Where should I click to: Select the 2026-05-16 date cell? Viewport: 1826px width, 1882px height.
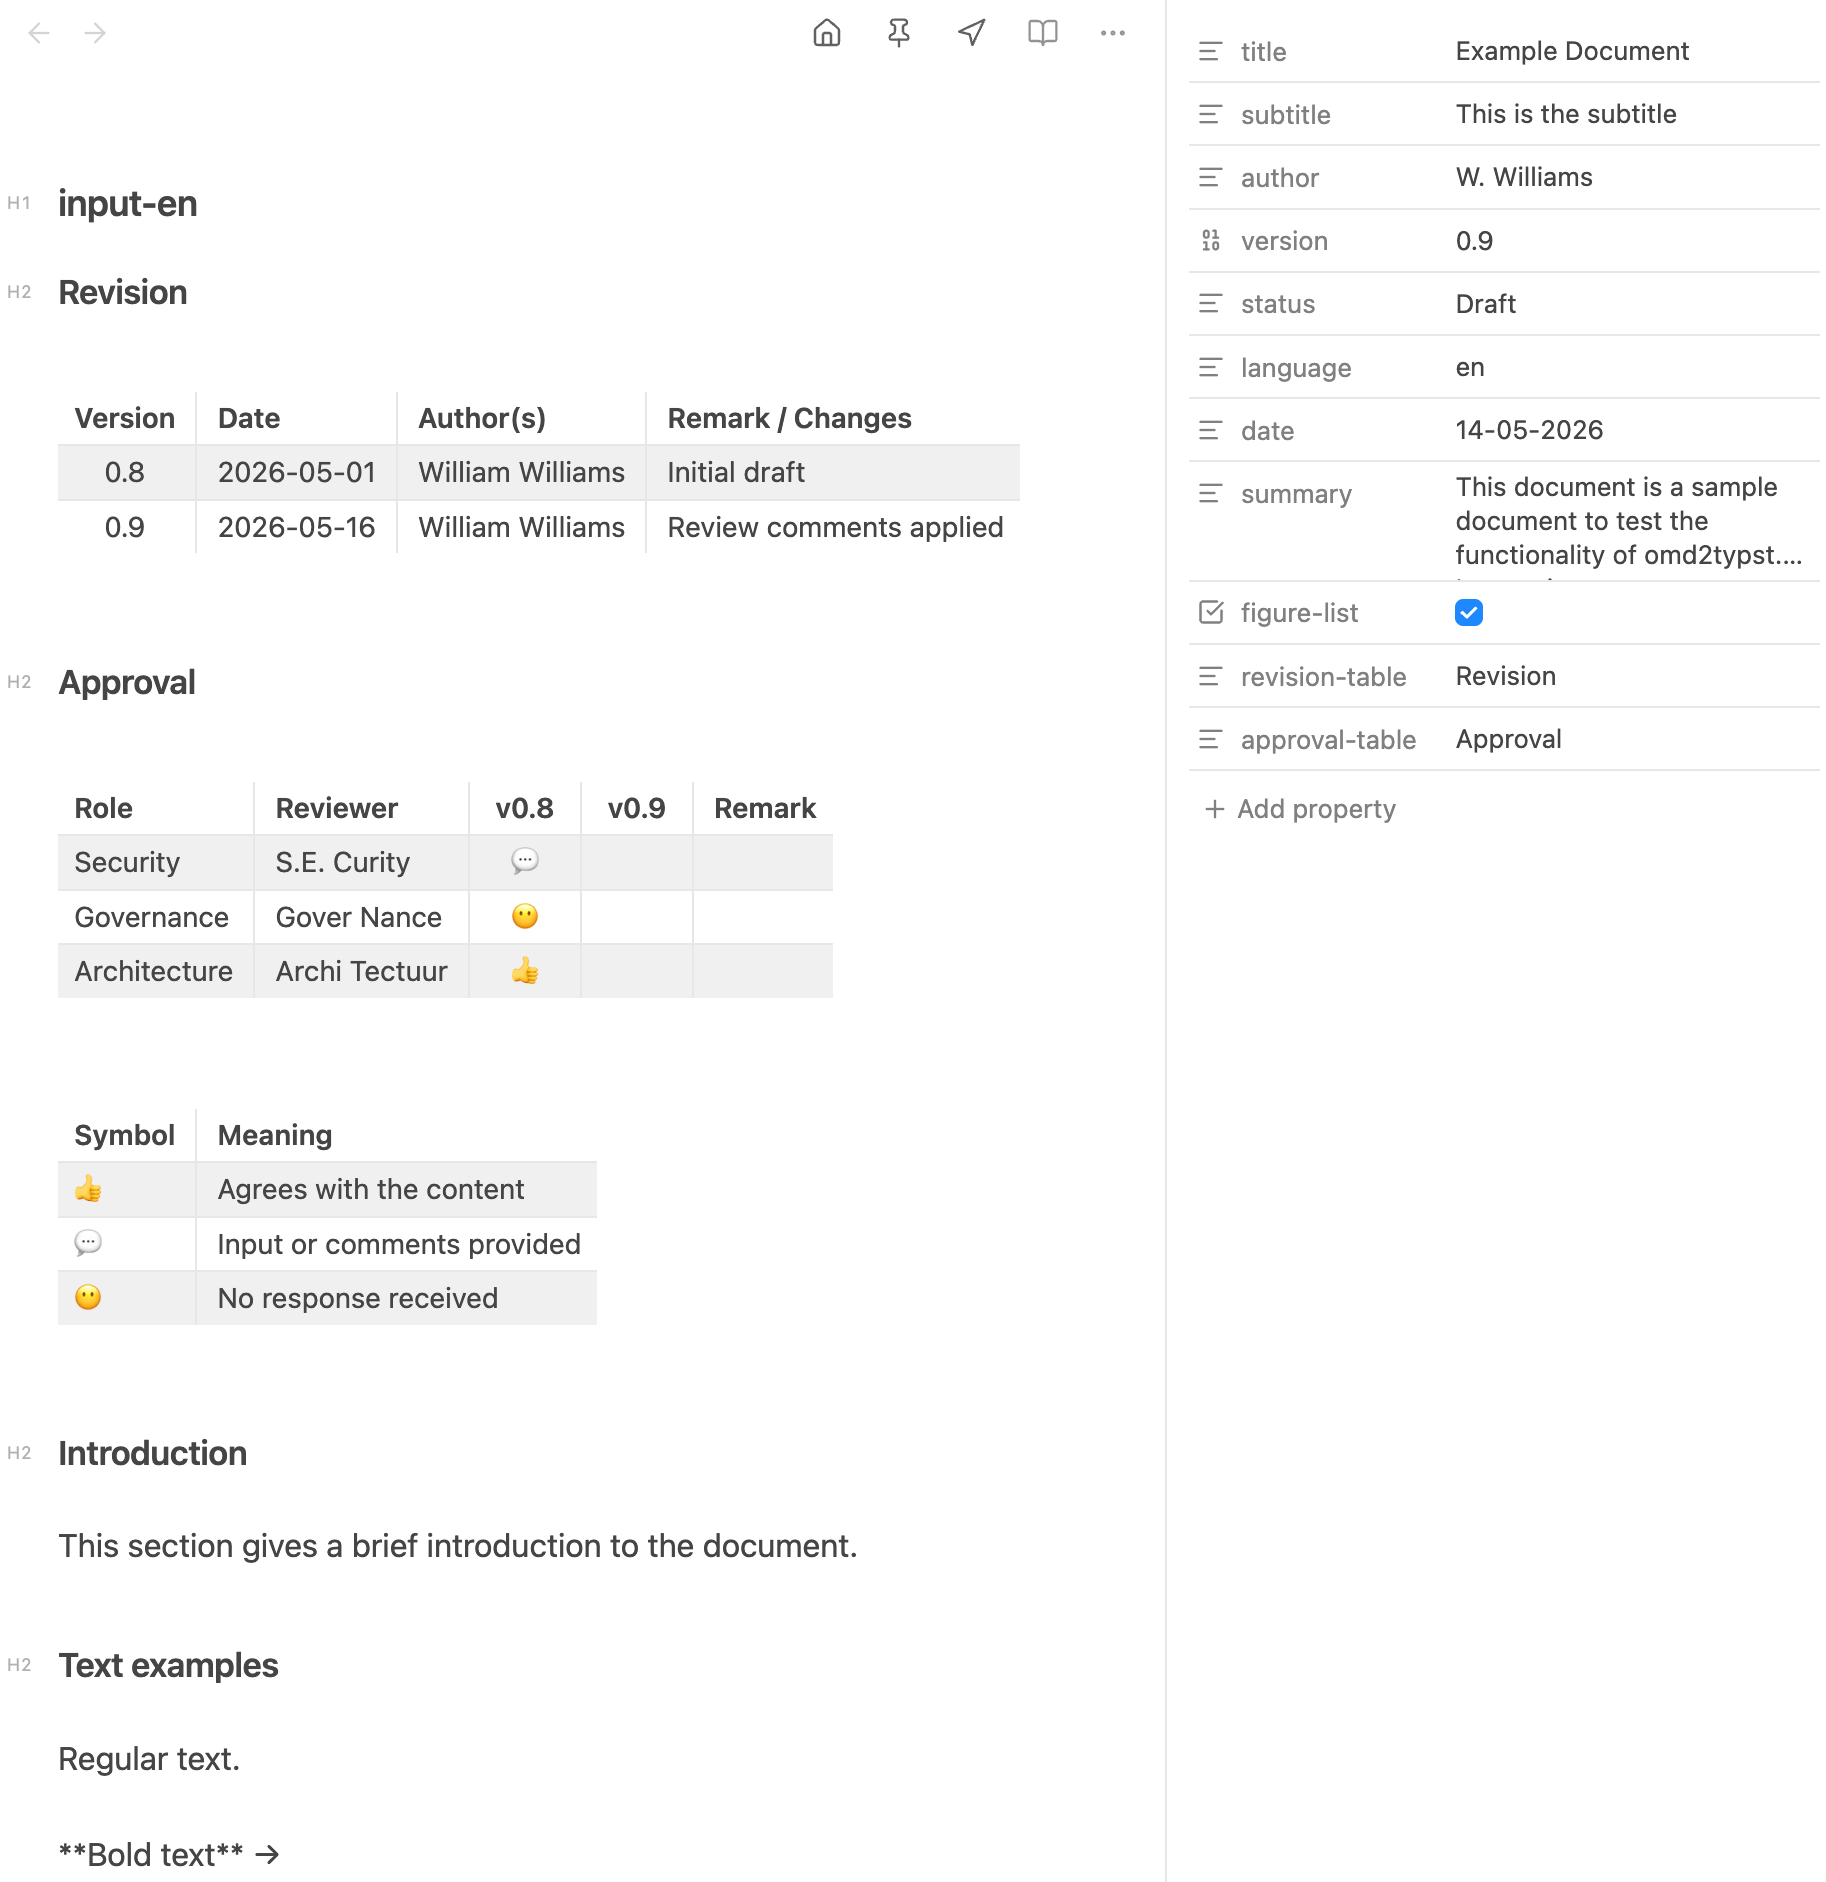296,527
